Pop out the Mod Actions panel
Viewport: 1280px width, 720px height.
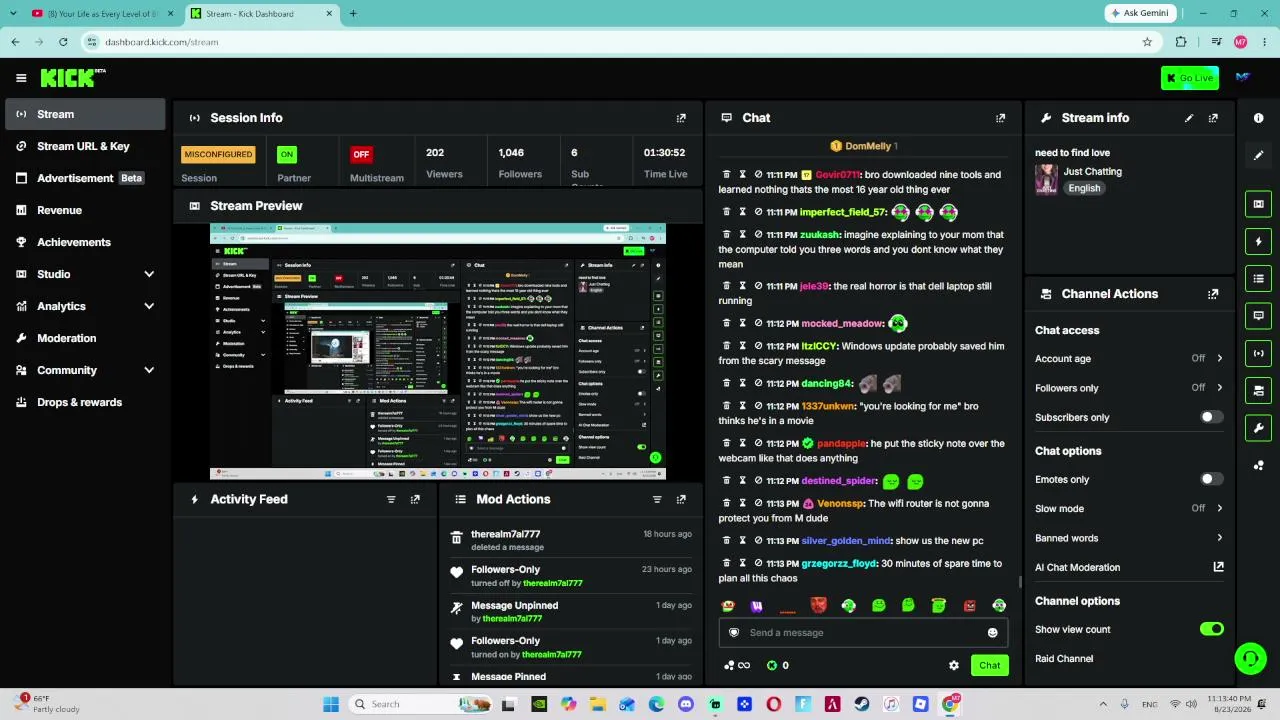tap(681, 499)
